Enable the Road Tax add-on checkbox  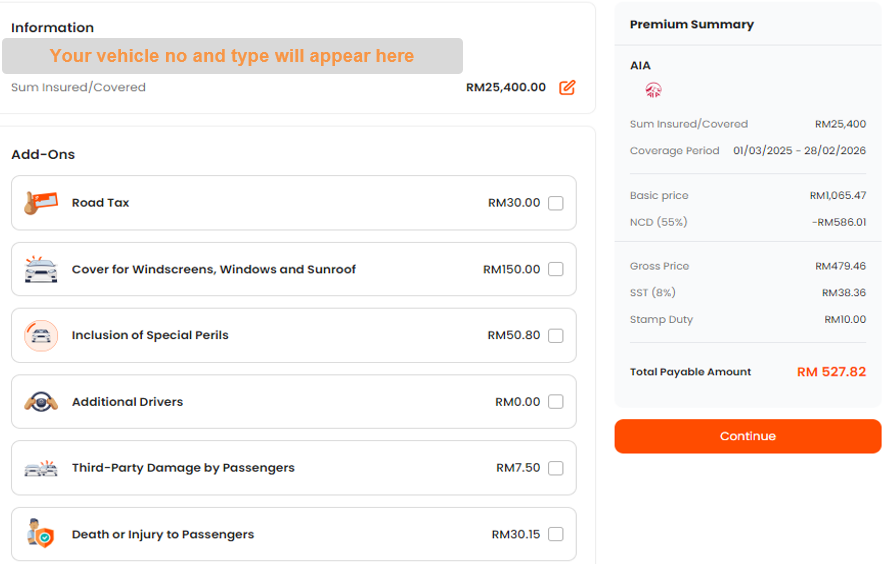coord(556,203)
